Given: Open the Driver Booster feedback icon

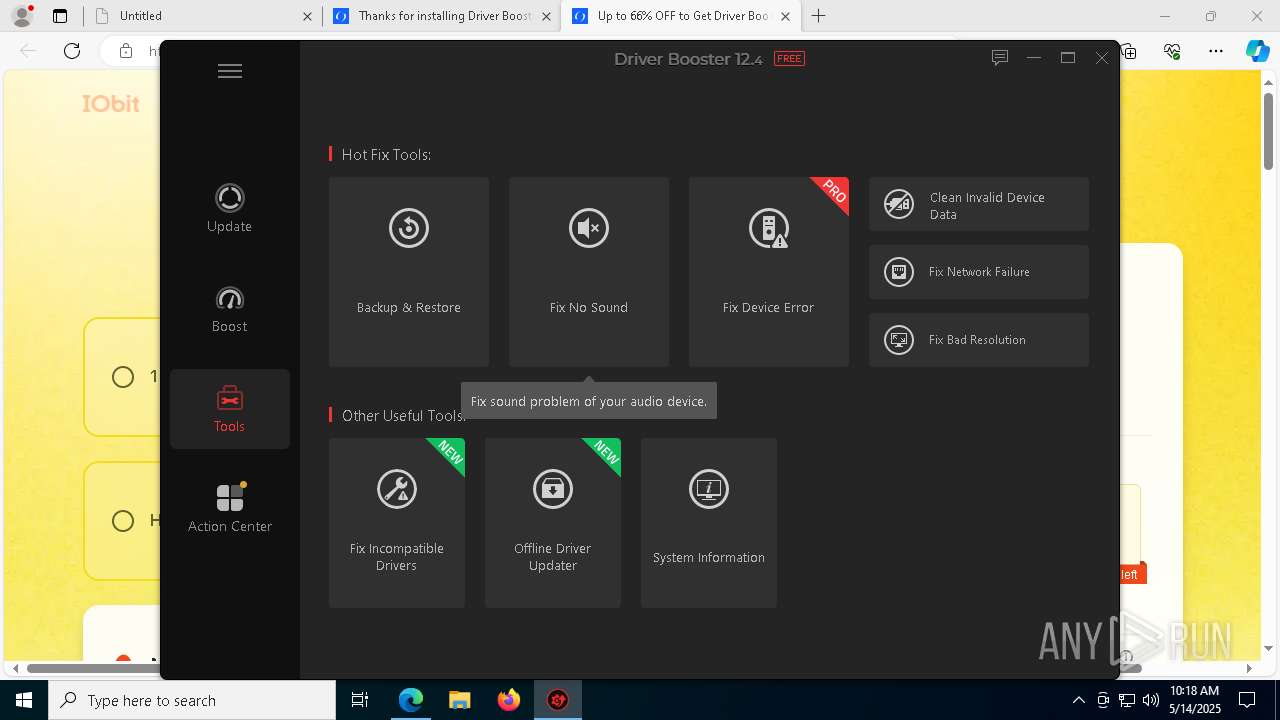Looking at the screenshot, I should click(x=999, y=58).
